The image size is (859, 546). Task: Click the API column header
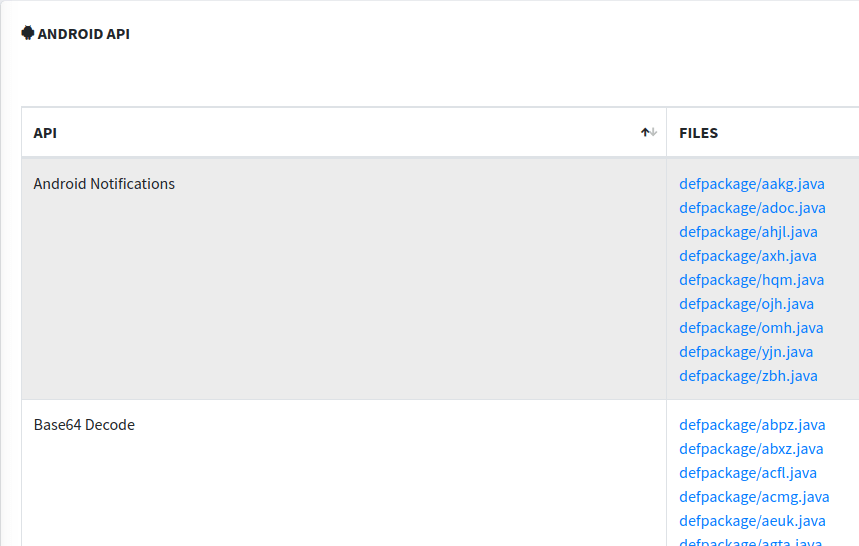[344, 133]
